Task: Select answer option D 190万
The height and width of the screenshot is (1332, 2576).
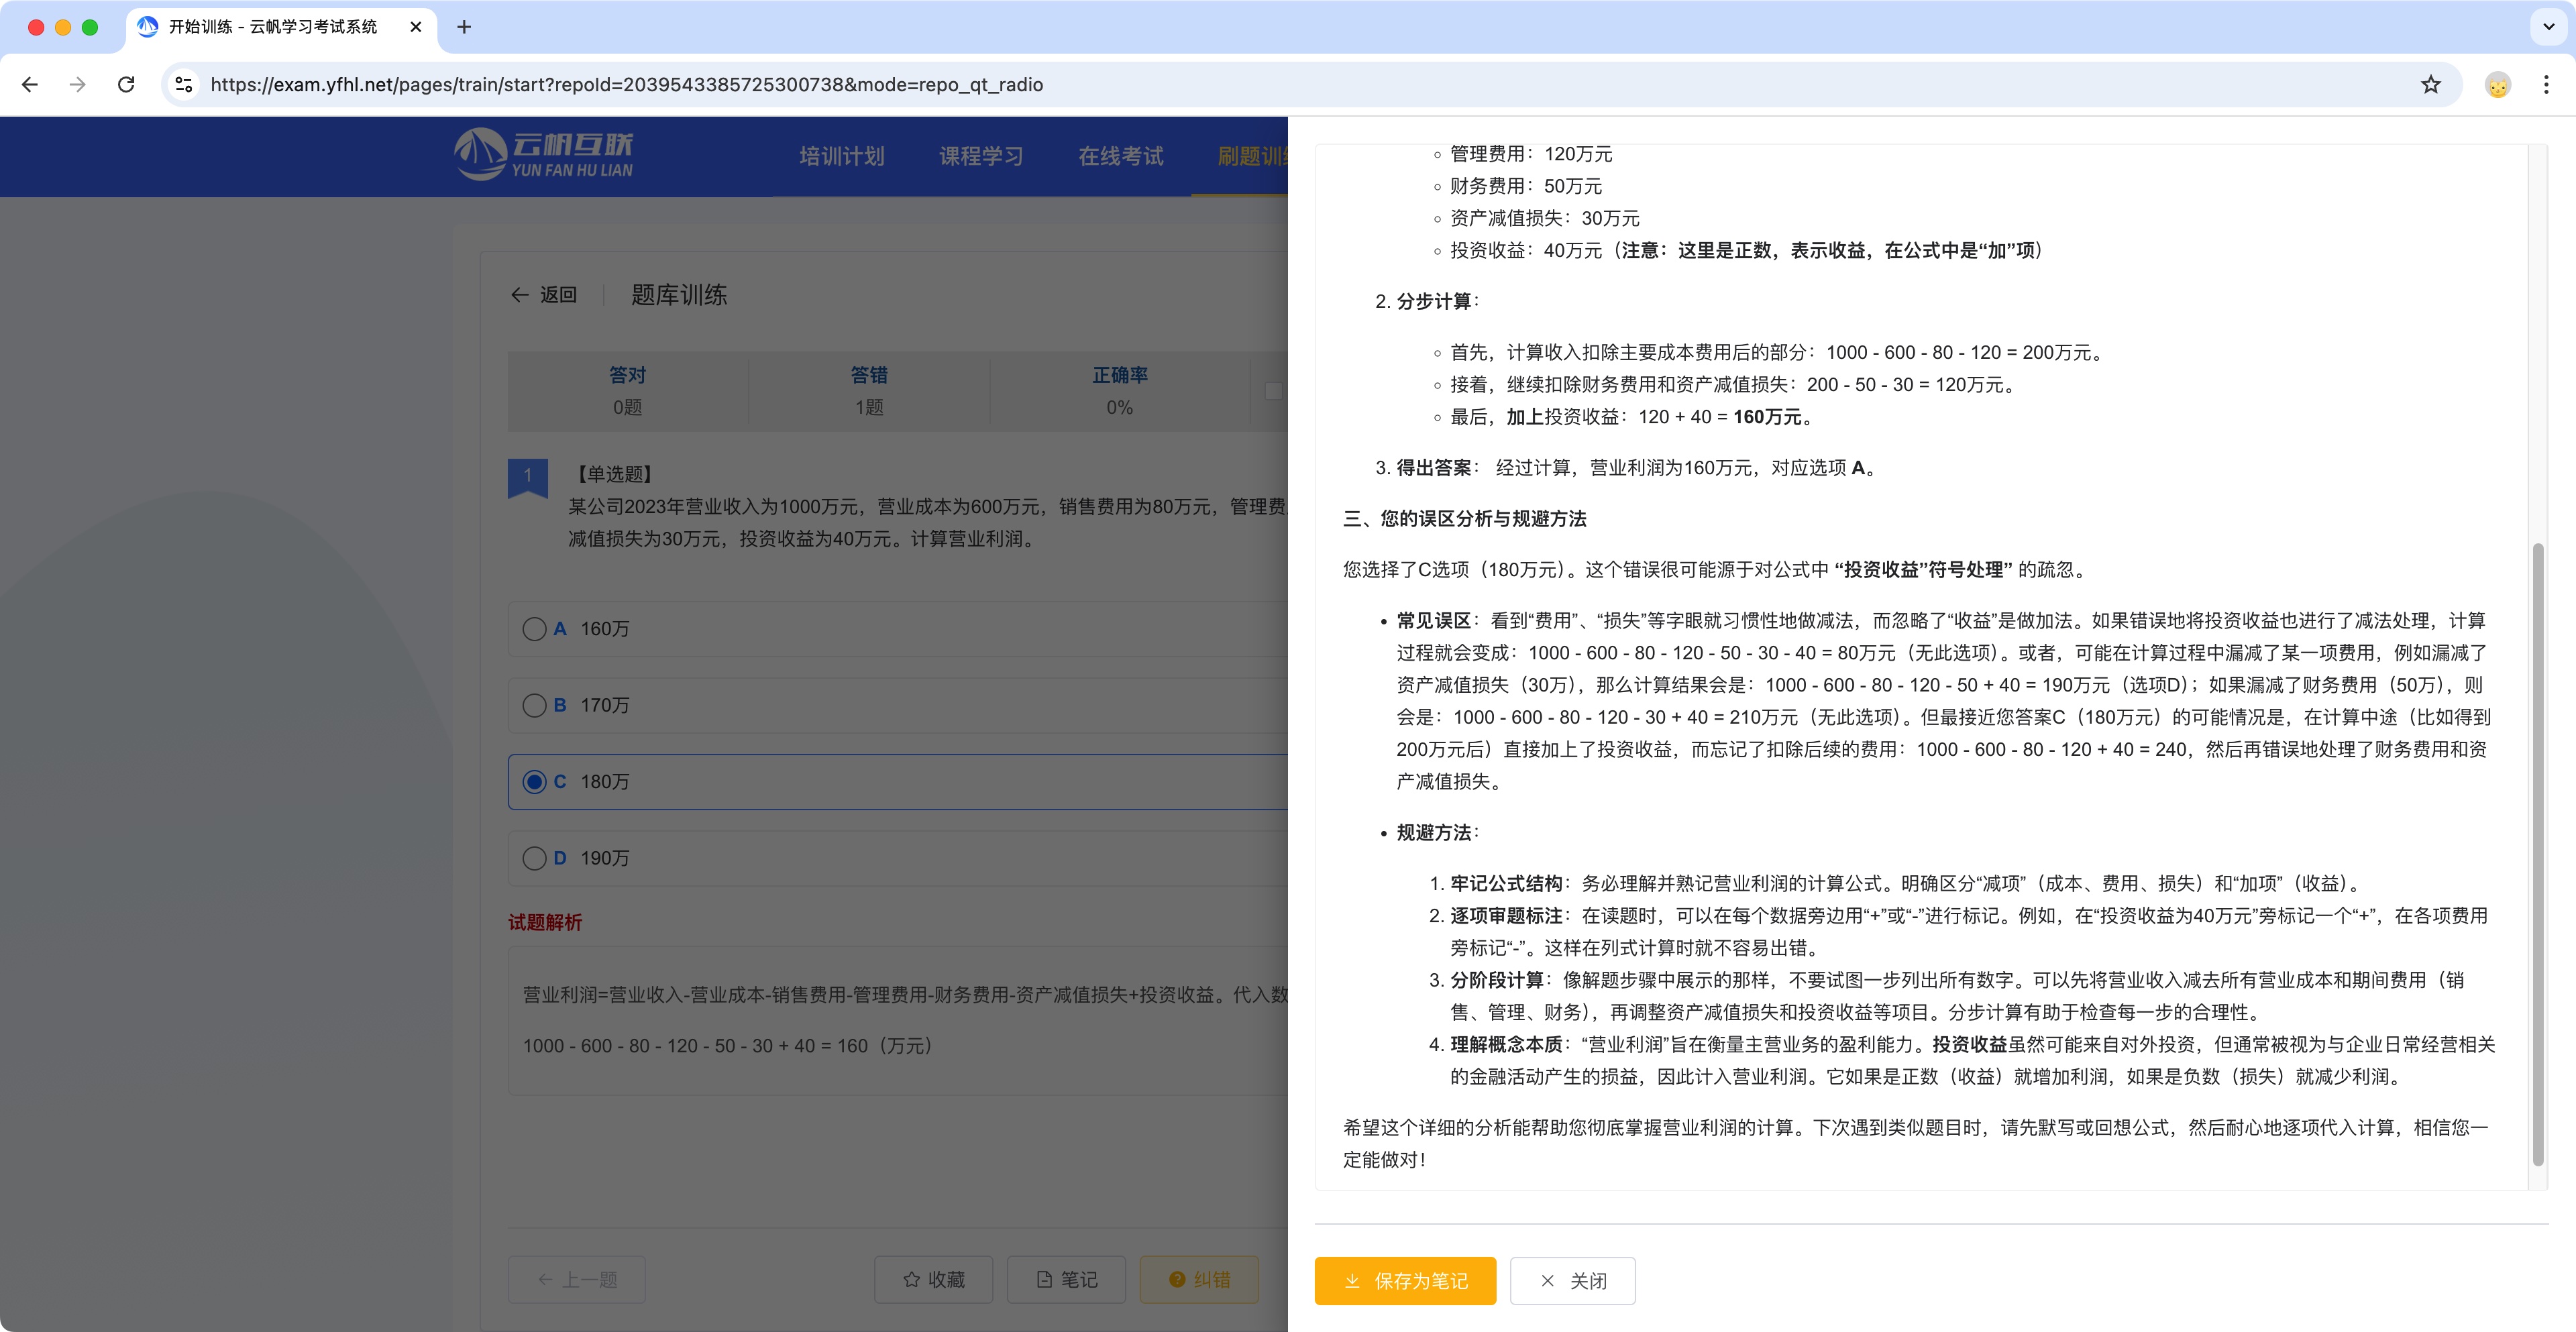Action: pos(534,858)
